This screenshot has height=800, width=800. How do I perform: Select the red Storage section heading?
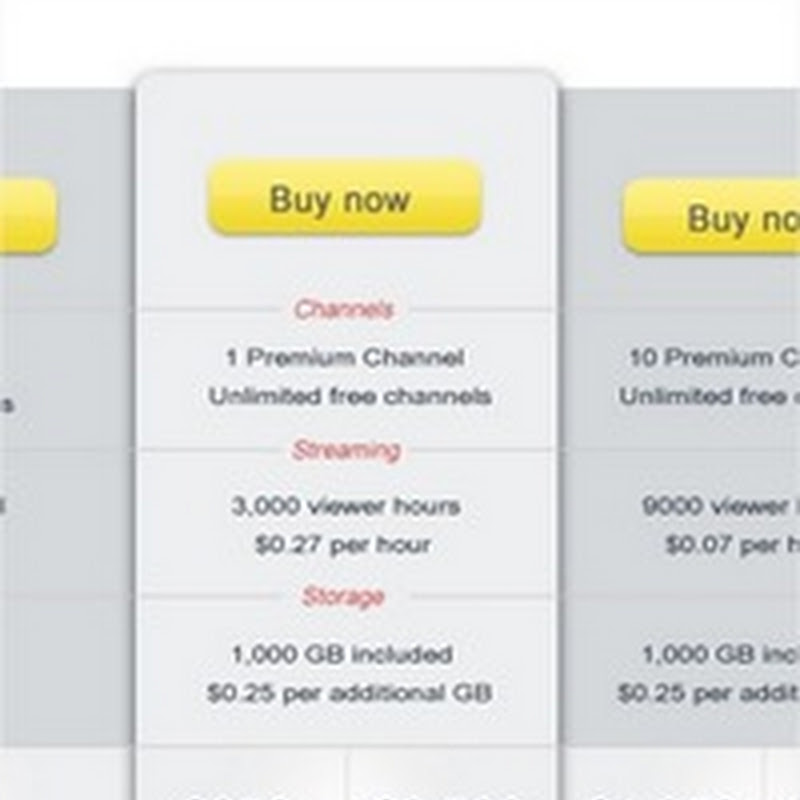pos(343,597)
